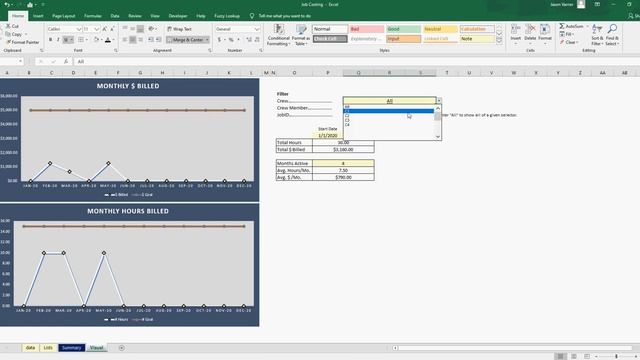Toggle Bold formatting
This screenshot has width=640, height=360.
pyautogui.click(x=50, y=40)
